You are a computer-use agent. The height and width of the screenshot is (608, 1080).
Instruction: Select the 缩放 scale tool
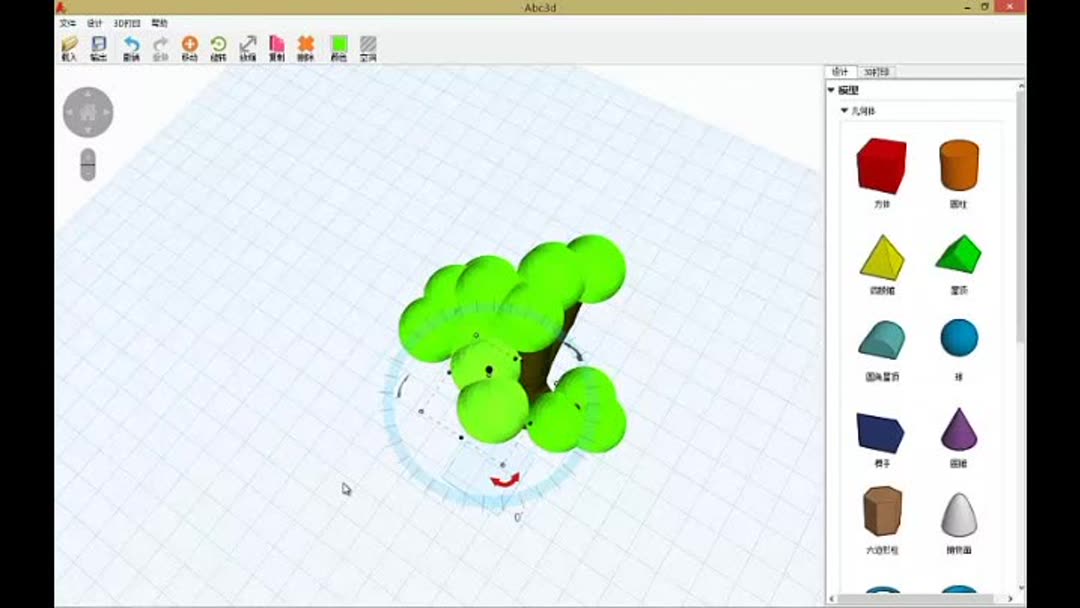click(247, 45)
